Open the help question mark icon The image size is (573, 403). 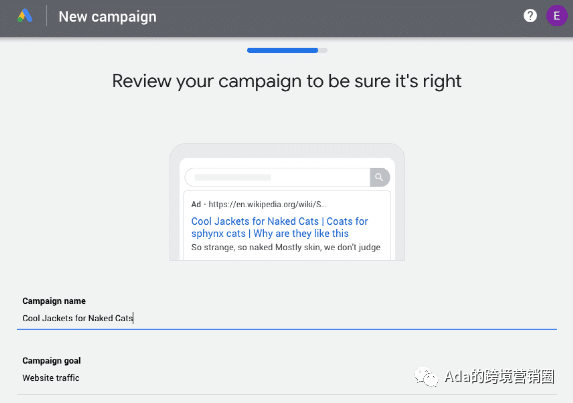coord(530,16)
